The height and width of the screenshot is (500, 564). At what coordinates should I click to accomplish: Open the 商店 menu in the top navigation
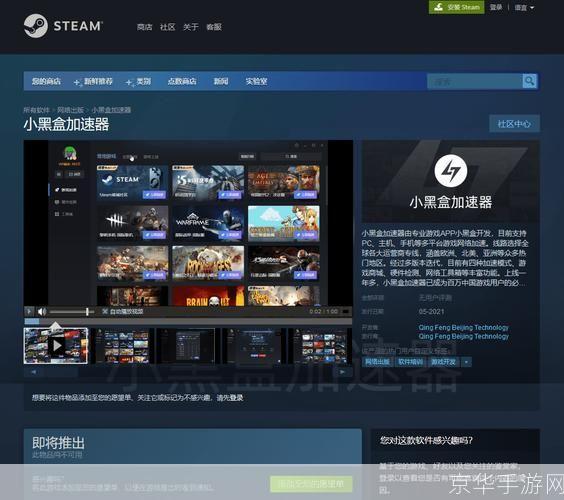[144, 27]
